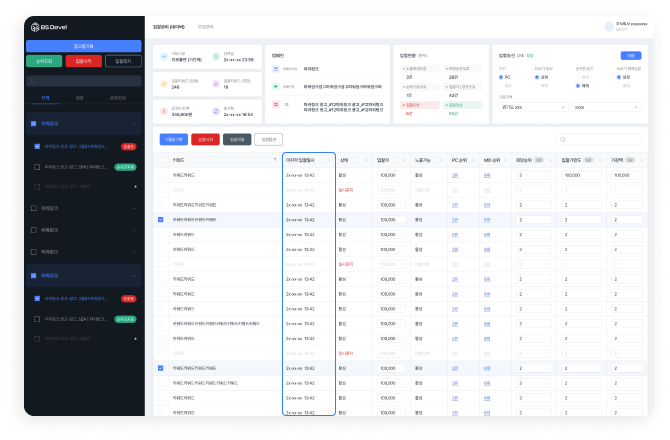Switch to the middle sidebar tab
The height and width of the screenshot is (440, 670).
[79, 98]
